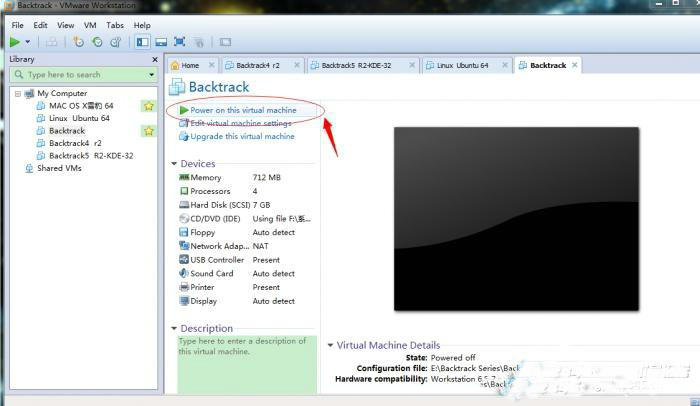Click the Display device icon

pyautogui.click(x=183, y=301)
